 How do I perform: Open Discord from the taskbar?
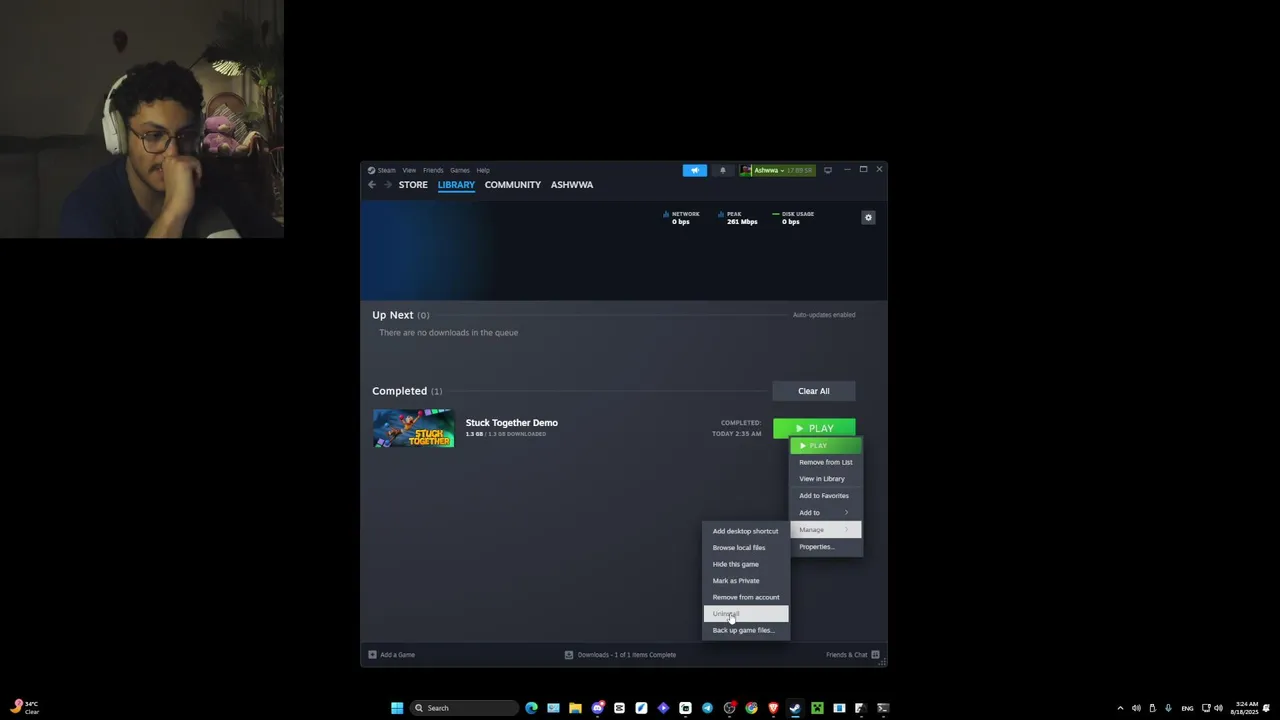pos(597,708)
